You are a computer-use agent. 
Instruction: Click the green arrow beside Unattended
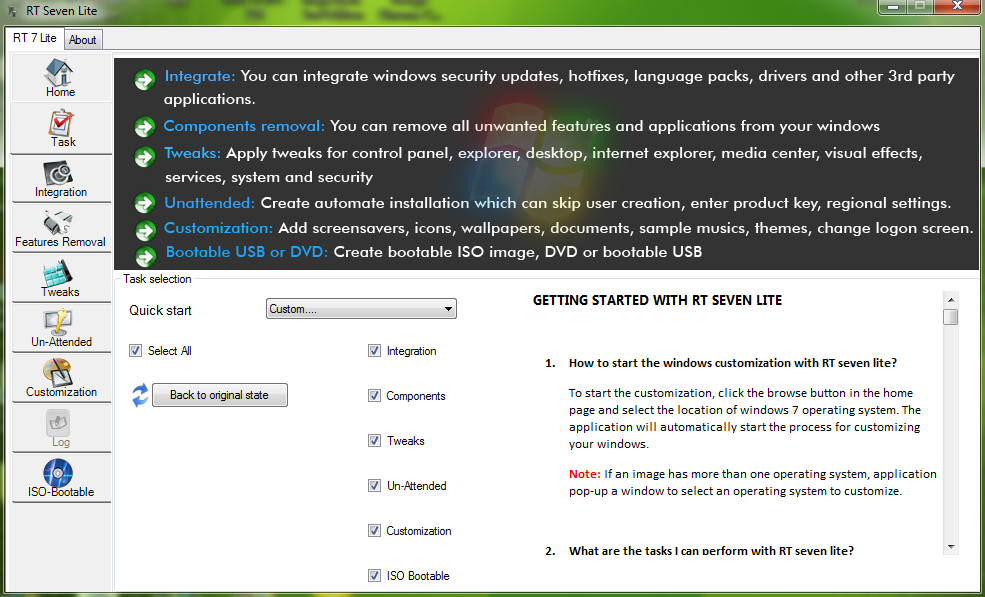[144, 203]
